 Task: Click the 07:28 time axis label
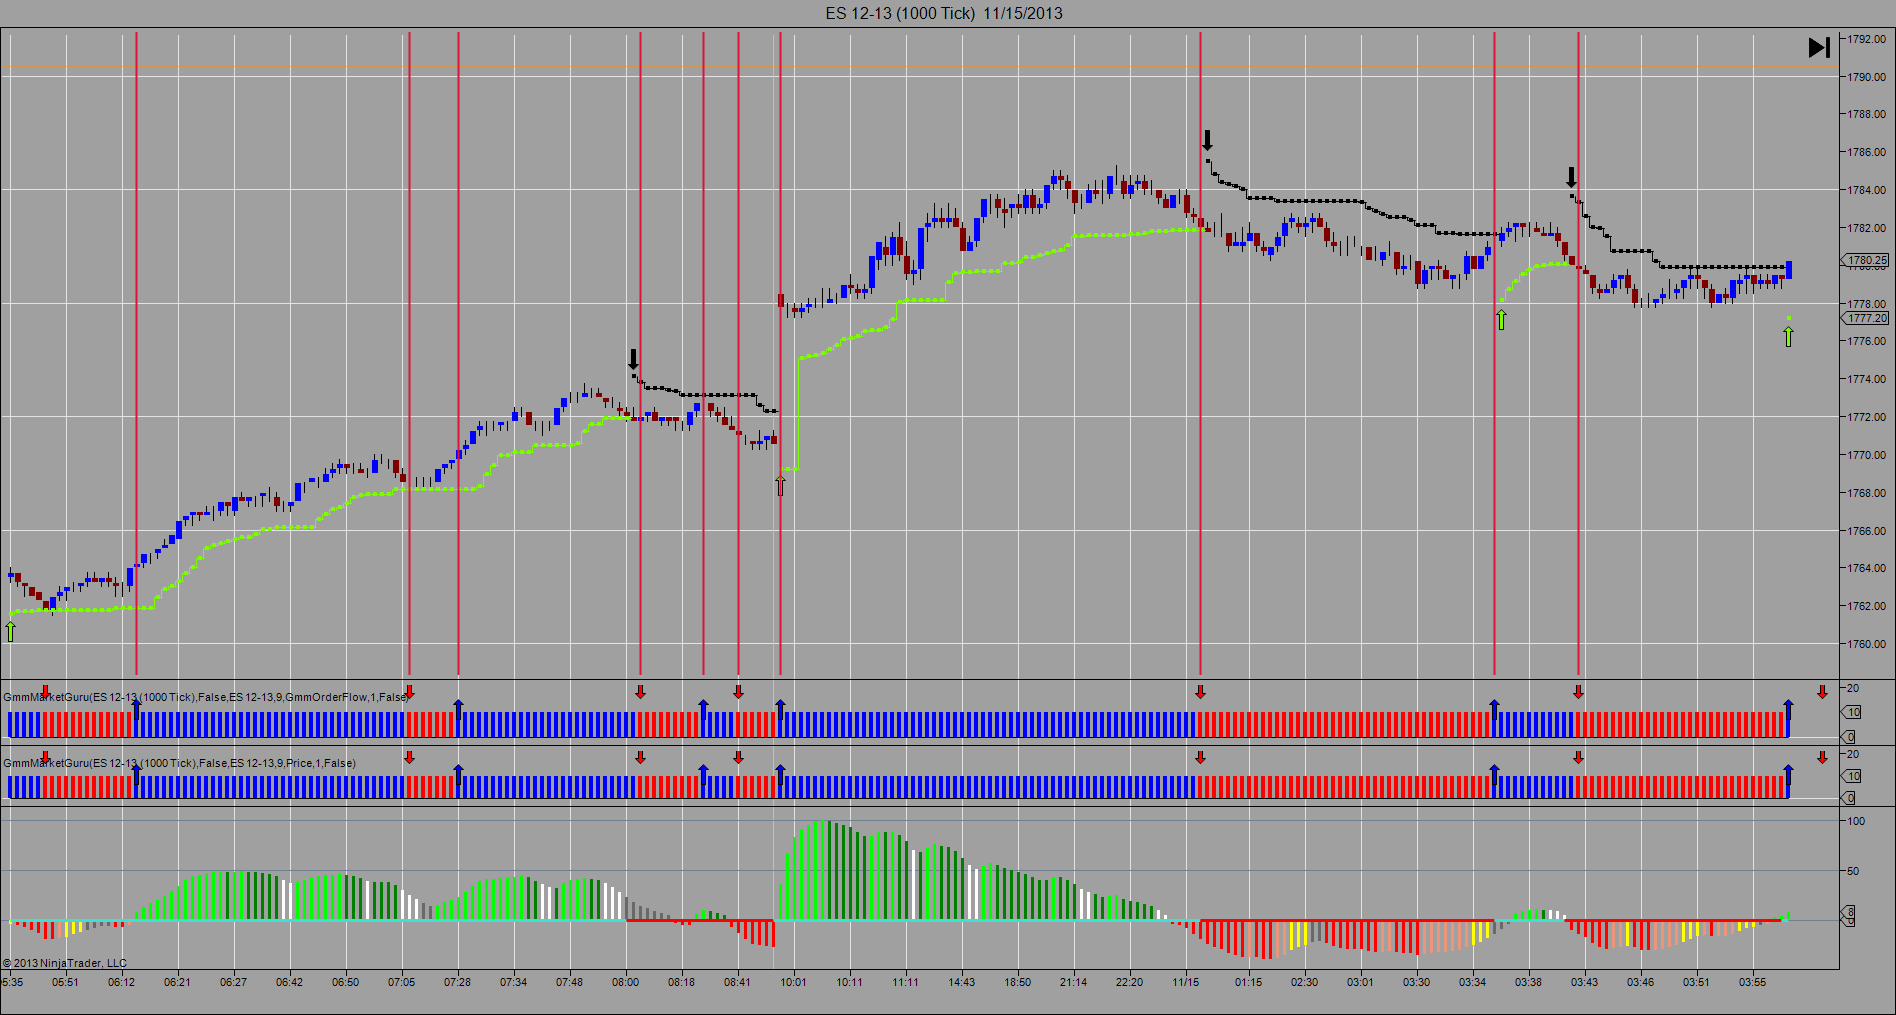coord(458,983)
